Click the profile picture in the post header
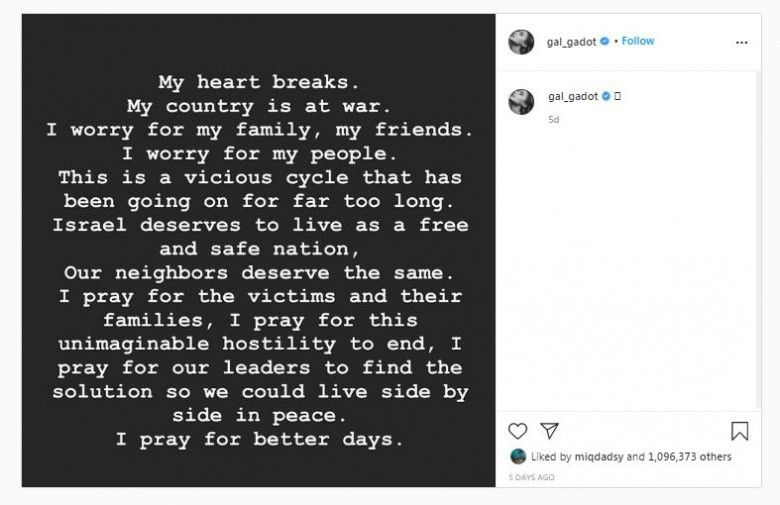The width and height of the screenshot is (780, 505). coord(521,42)
